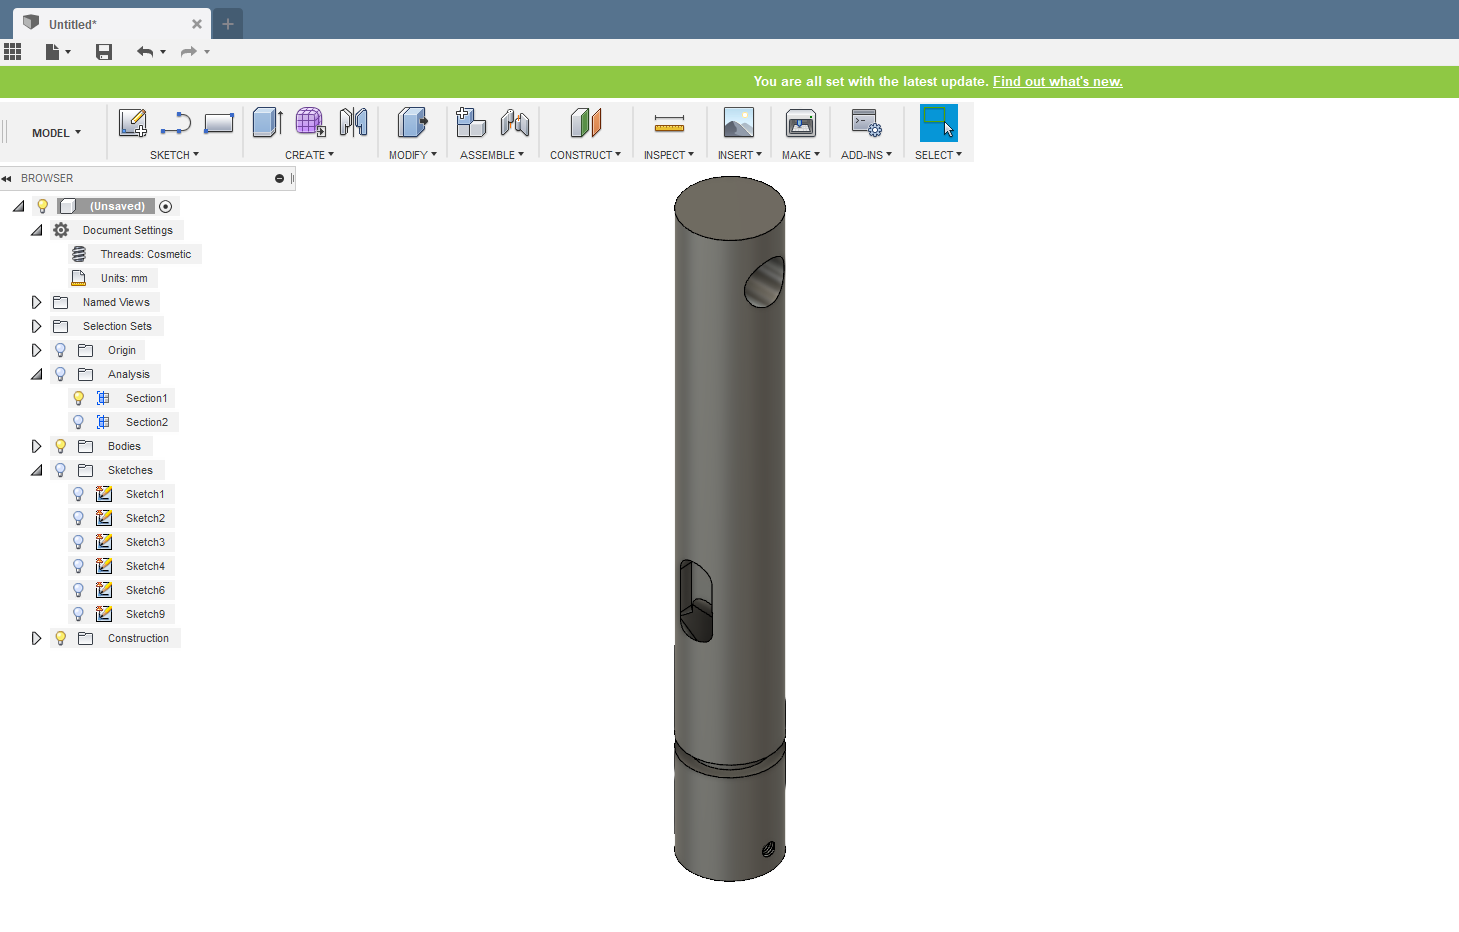
Task: Select the Create Sketch tool
Action: pyautogui.click(x=132, y=122)
